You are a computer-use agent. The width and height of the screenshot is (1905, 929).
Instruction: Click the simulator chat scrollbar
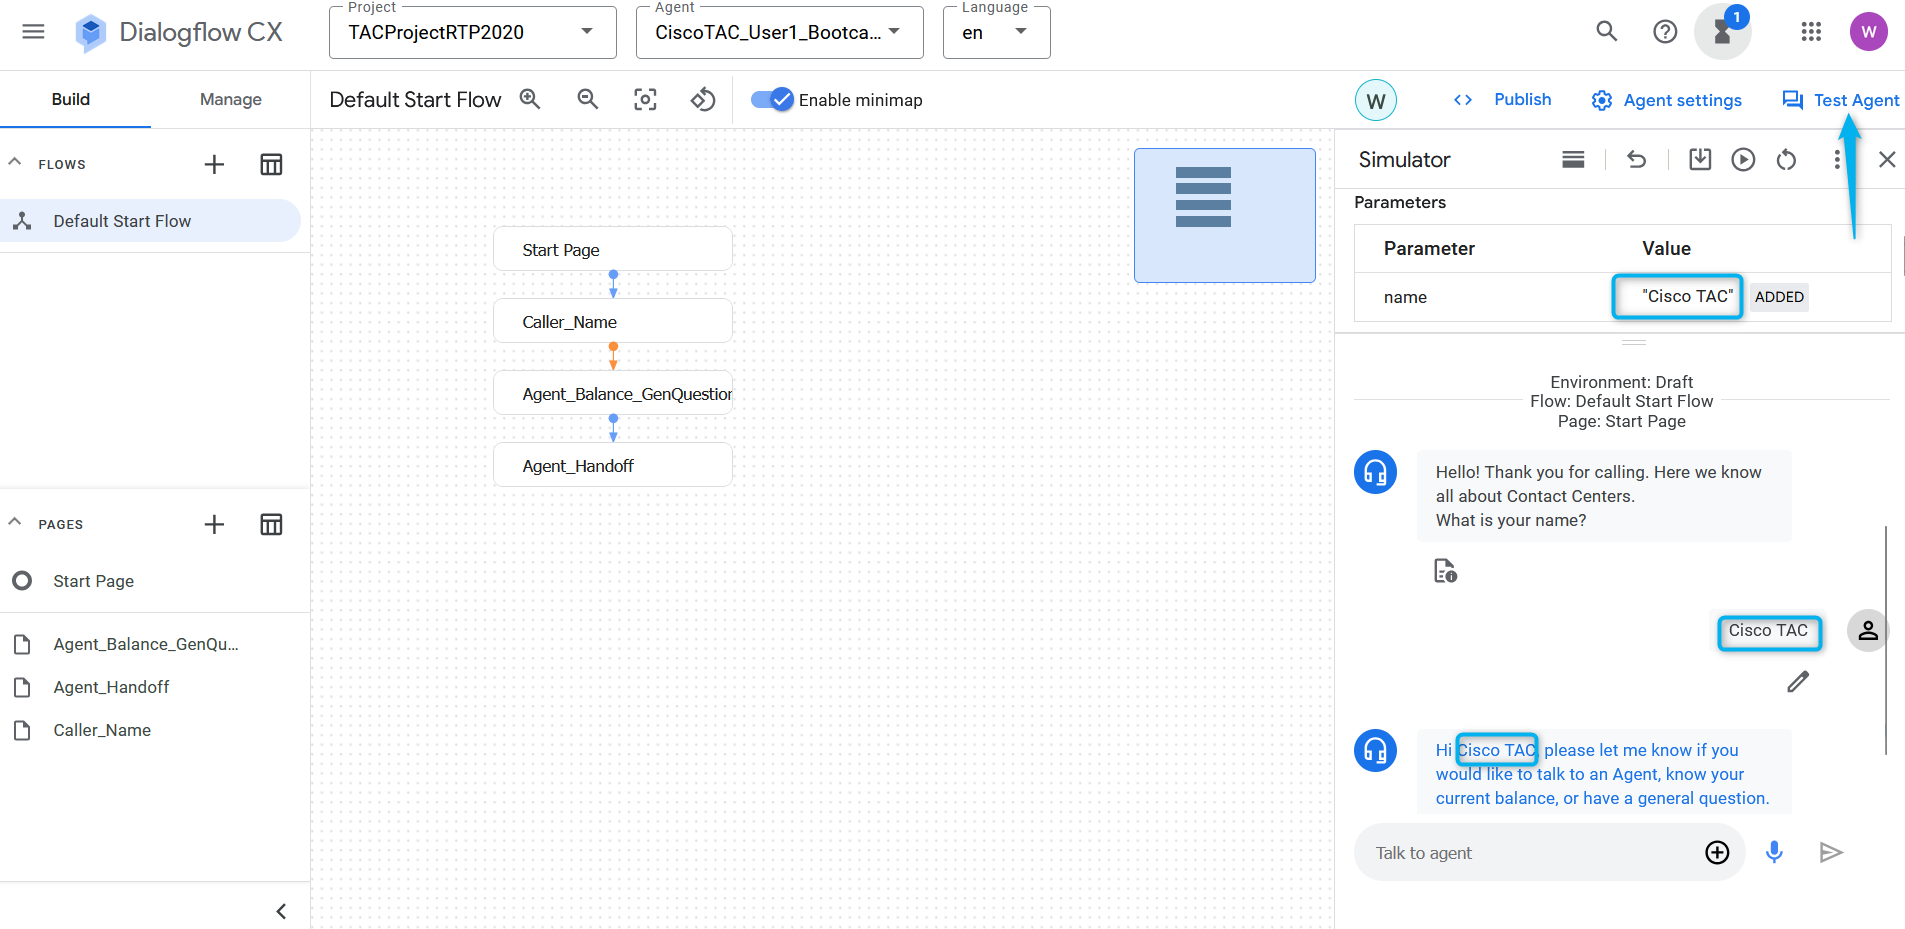click(x=1886, y=640)
